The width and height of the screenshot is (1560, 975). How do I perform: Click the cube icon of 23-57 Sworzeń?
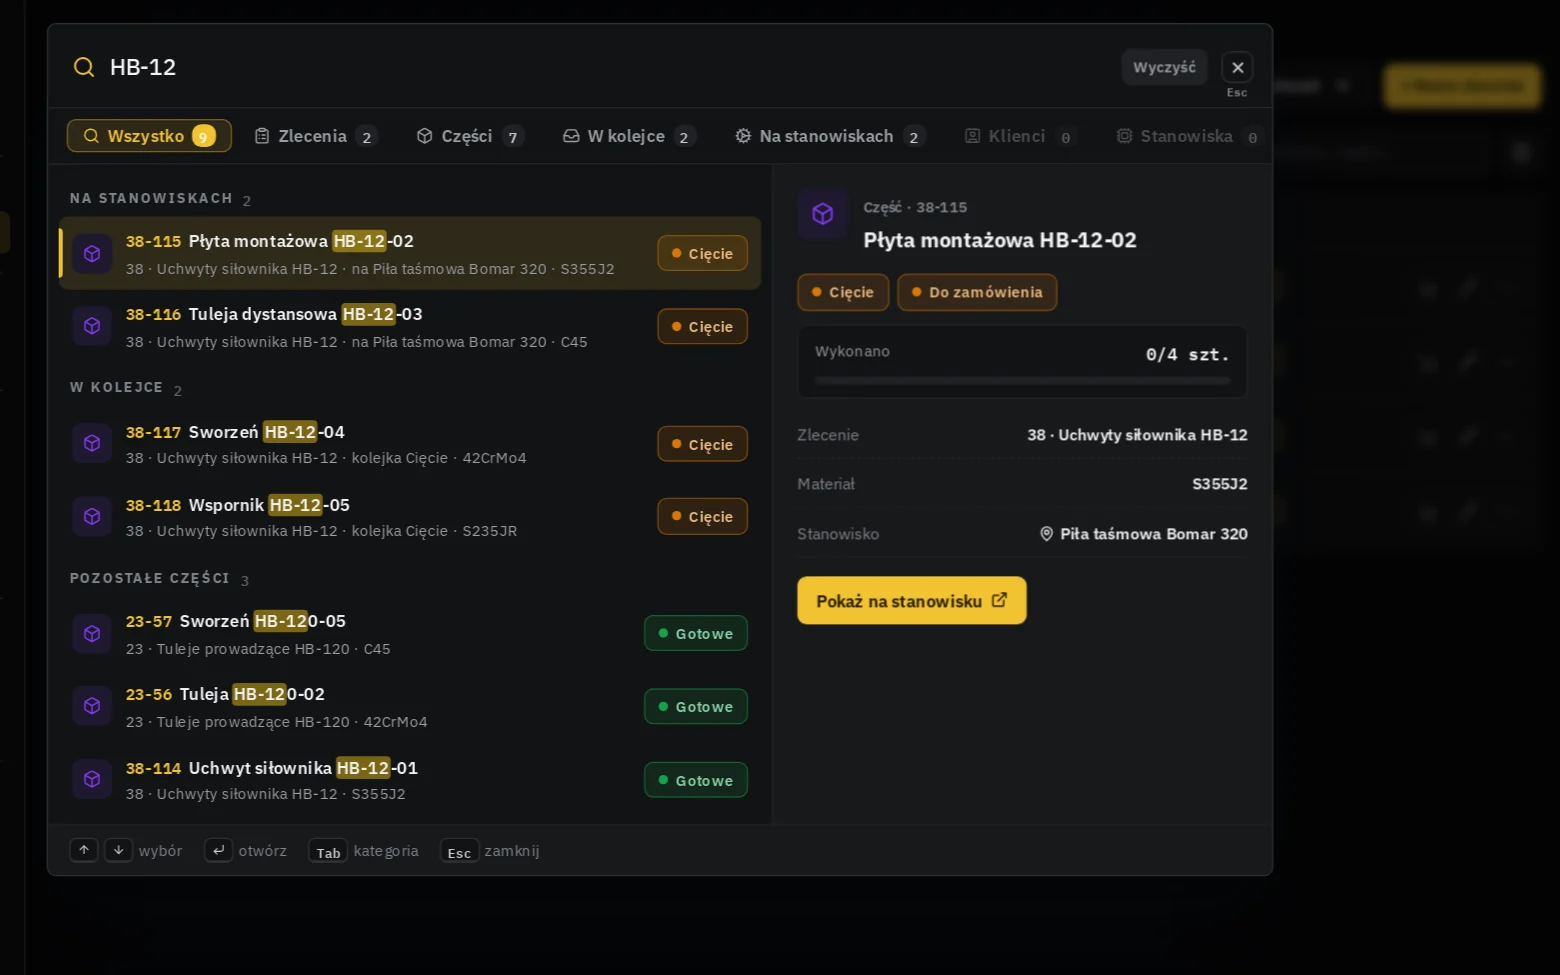coord(92,633)
